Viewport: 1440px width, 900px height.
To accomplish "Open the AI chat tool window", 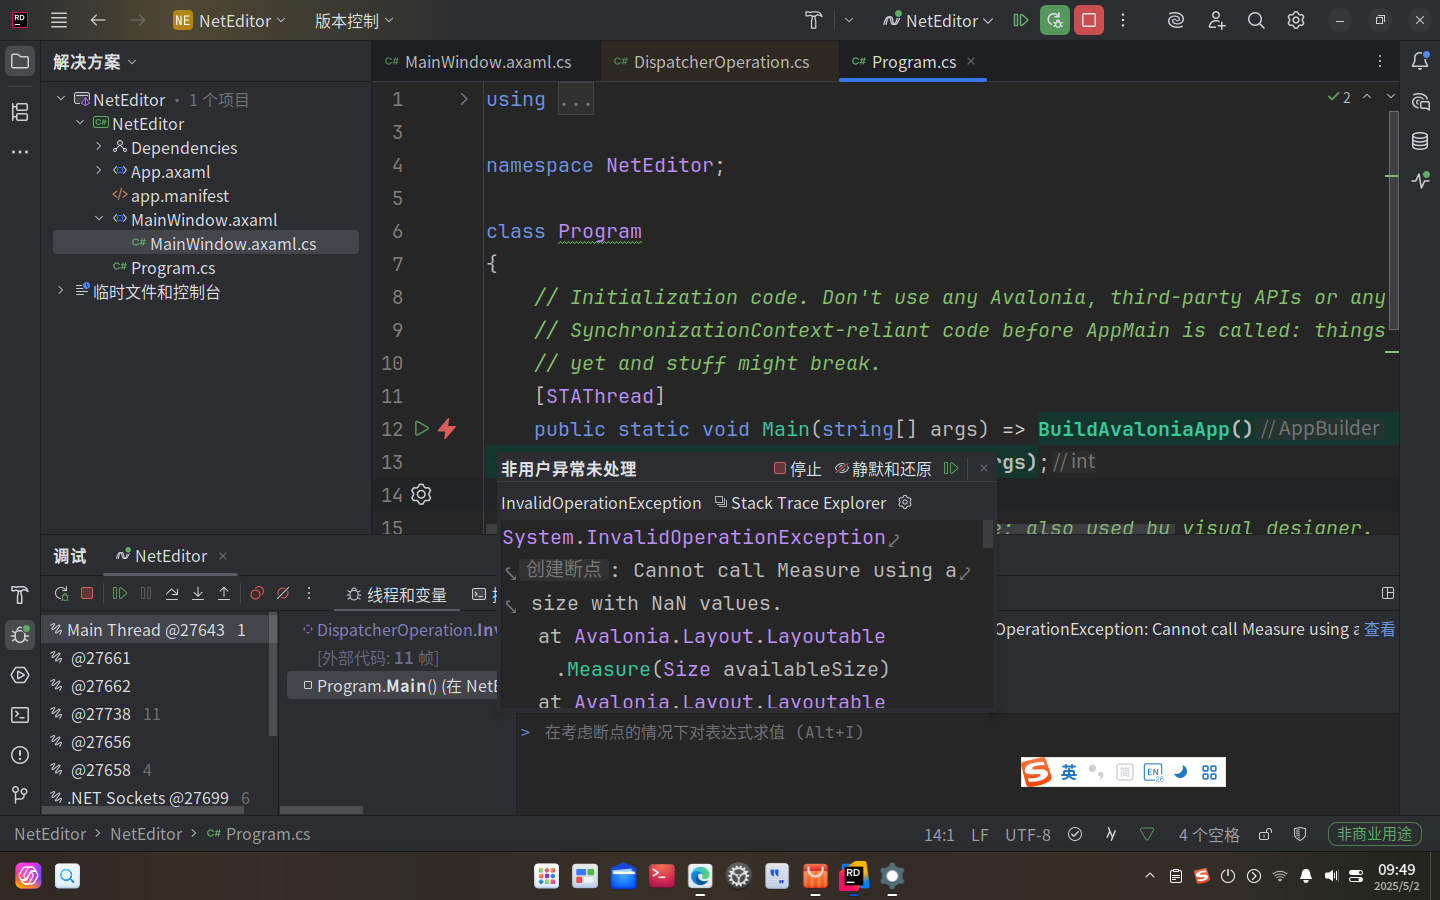I will (1420, 101).
